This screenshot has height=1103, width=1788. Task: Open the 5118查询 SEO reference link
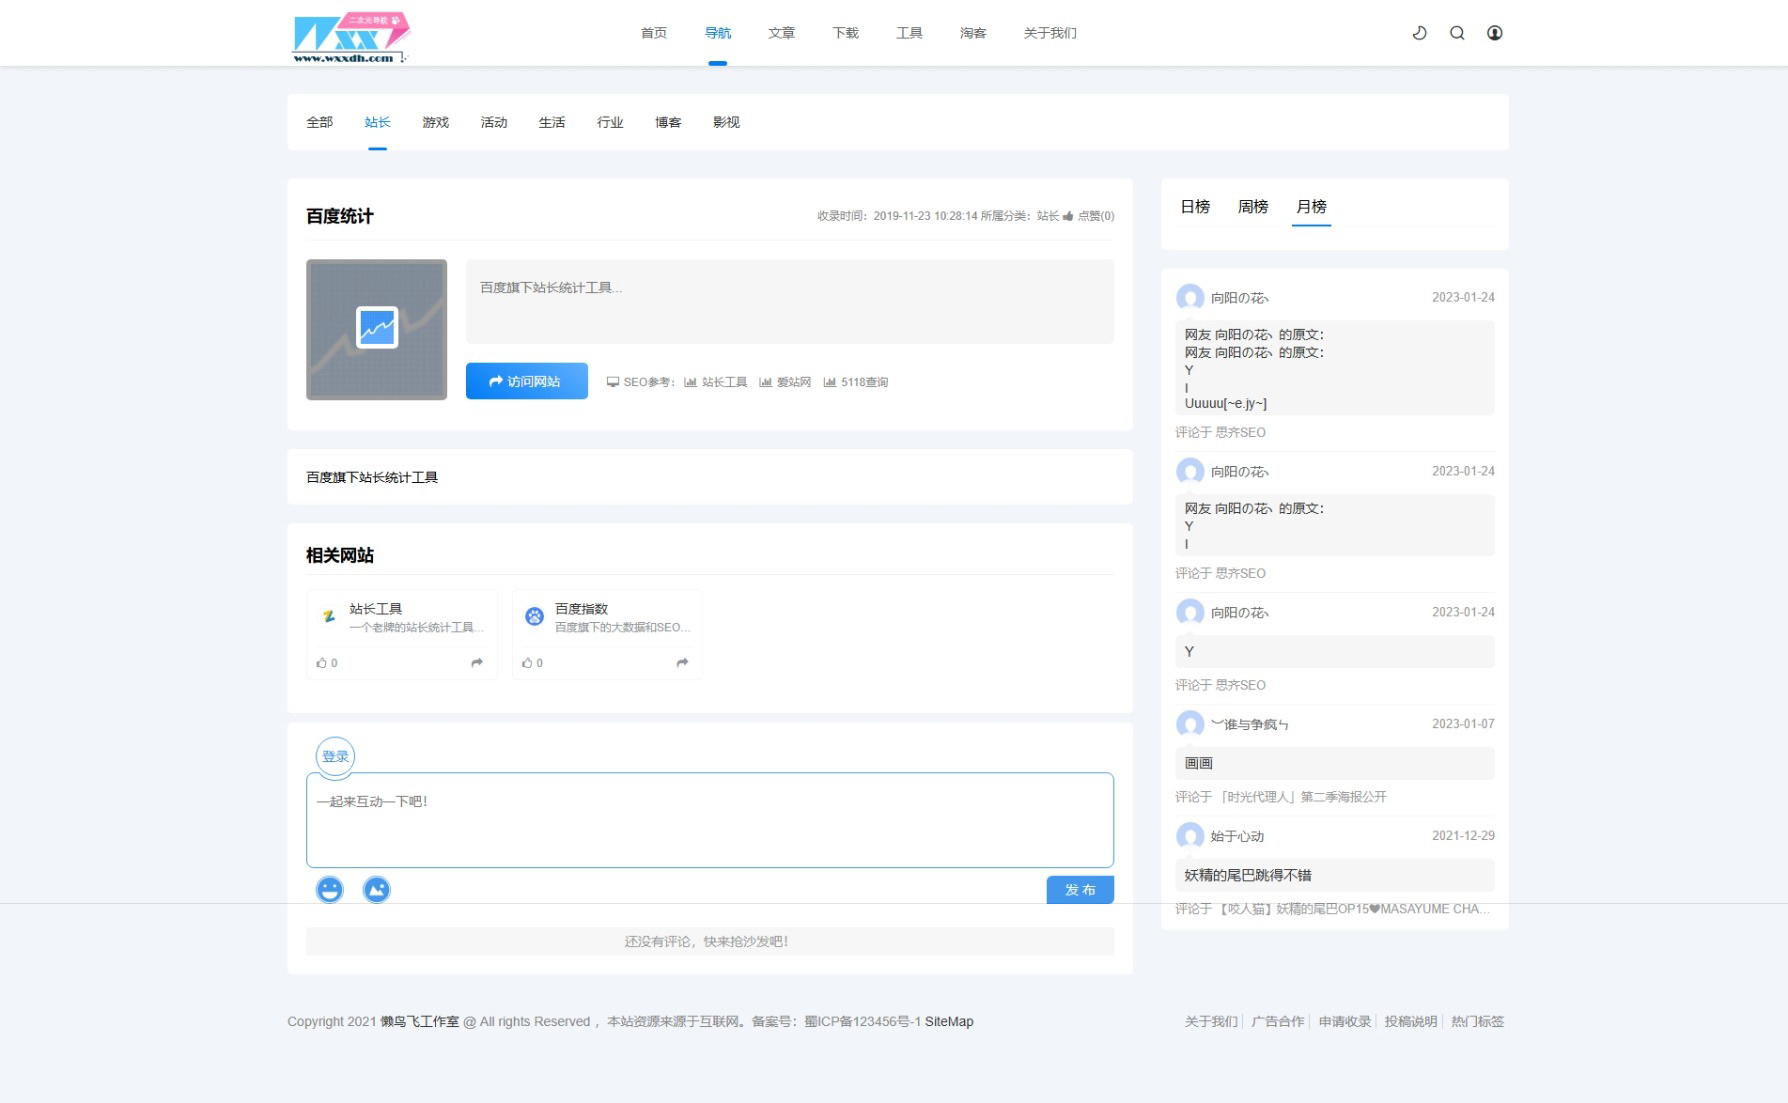pos(856,382)
